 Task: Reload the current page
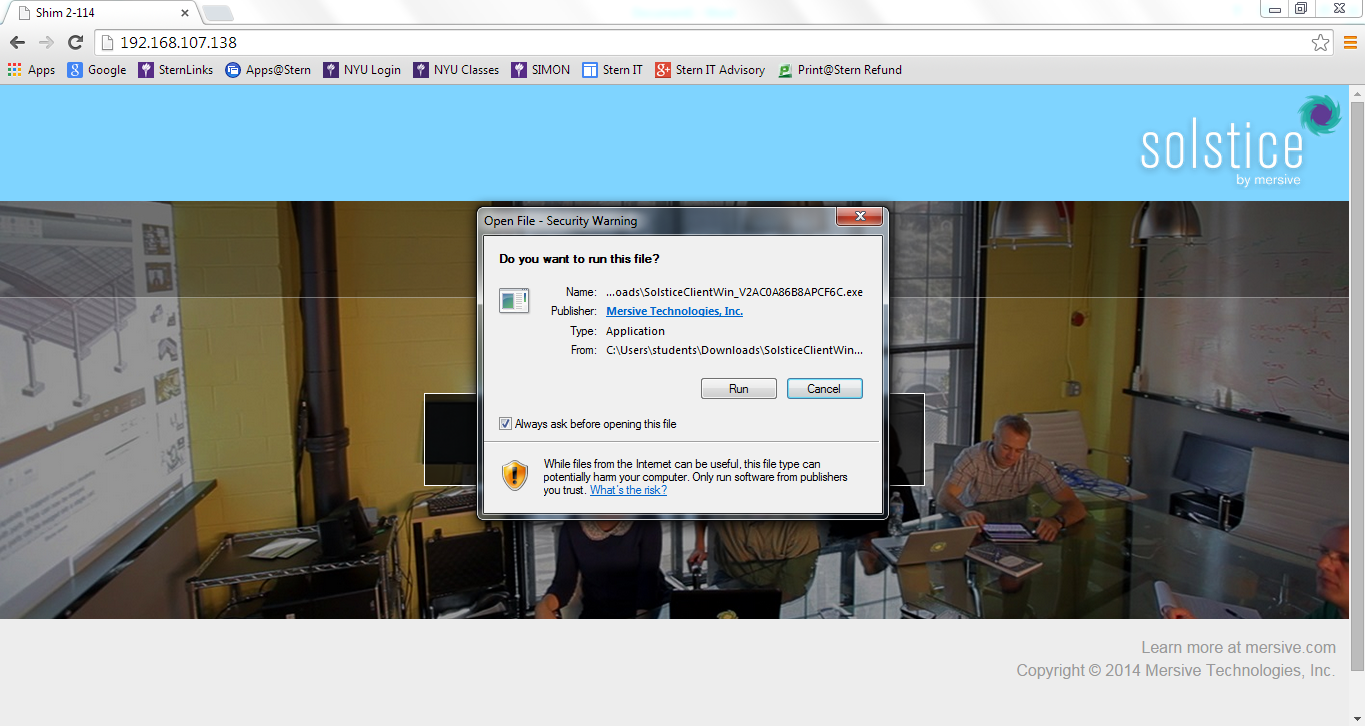(75, 42)
